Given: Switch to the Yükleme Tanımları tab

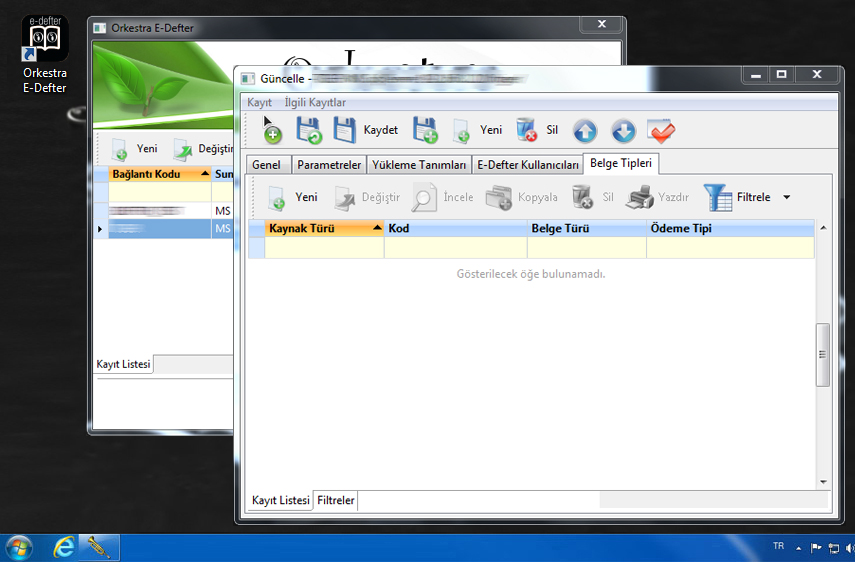Looking at the screenshot, I should 419,165.
